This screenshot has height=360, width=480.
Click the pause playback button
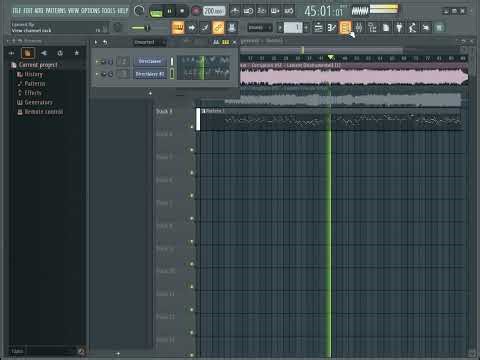[170, 11]
